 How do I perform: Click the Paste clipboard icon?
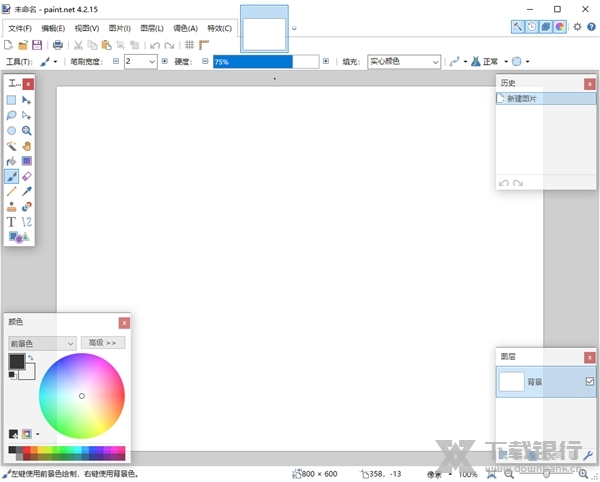[x=106, y=45]
